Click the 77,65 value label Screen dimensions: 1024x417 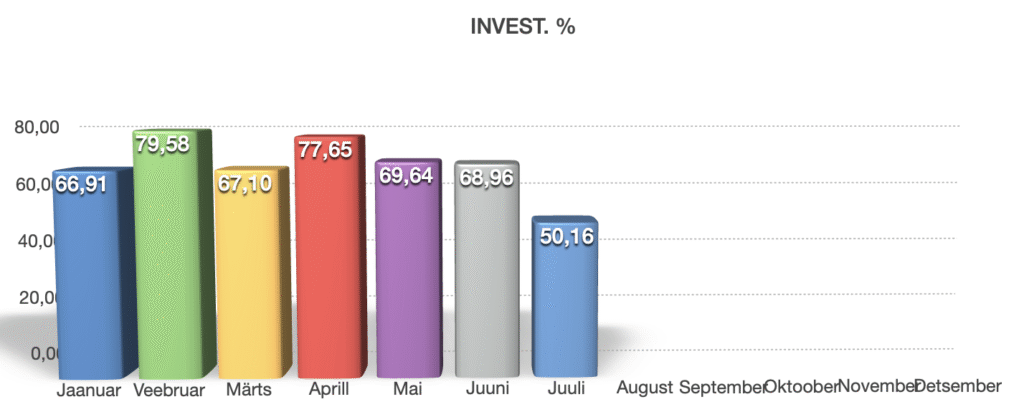click(x=325, y=149)
